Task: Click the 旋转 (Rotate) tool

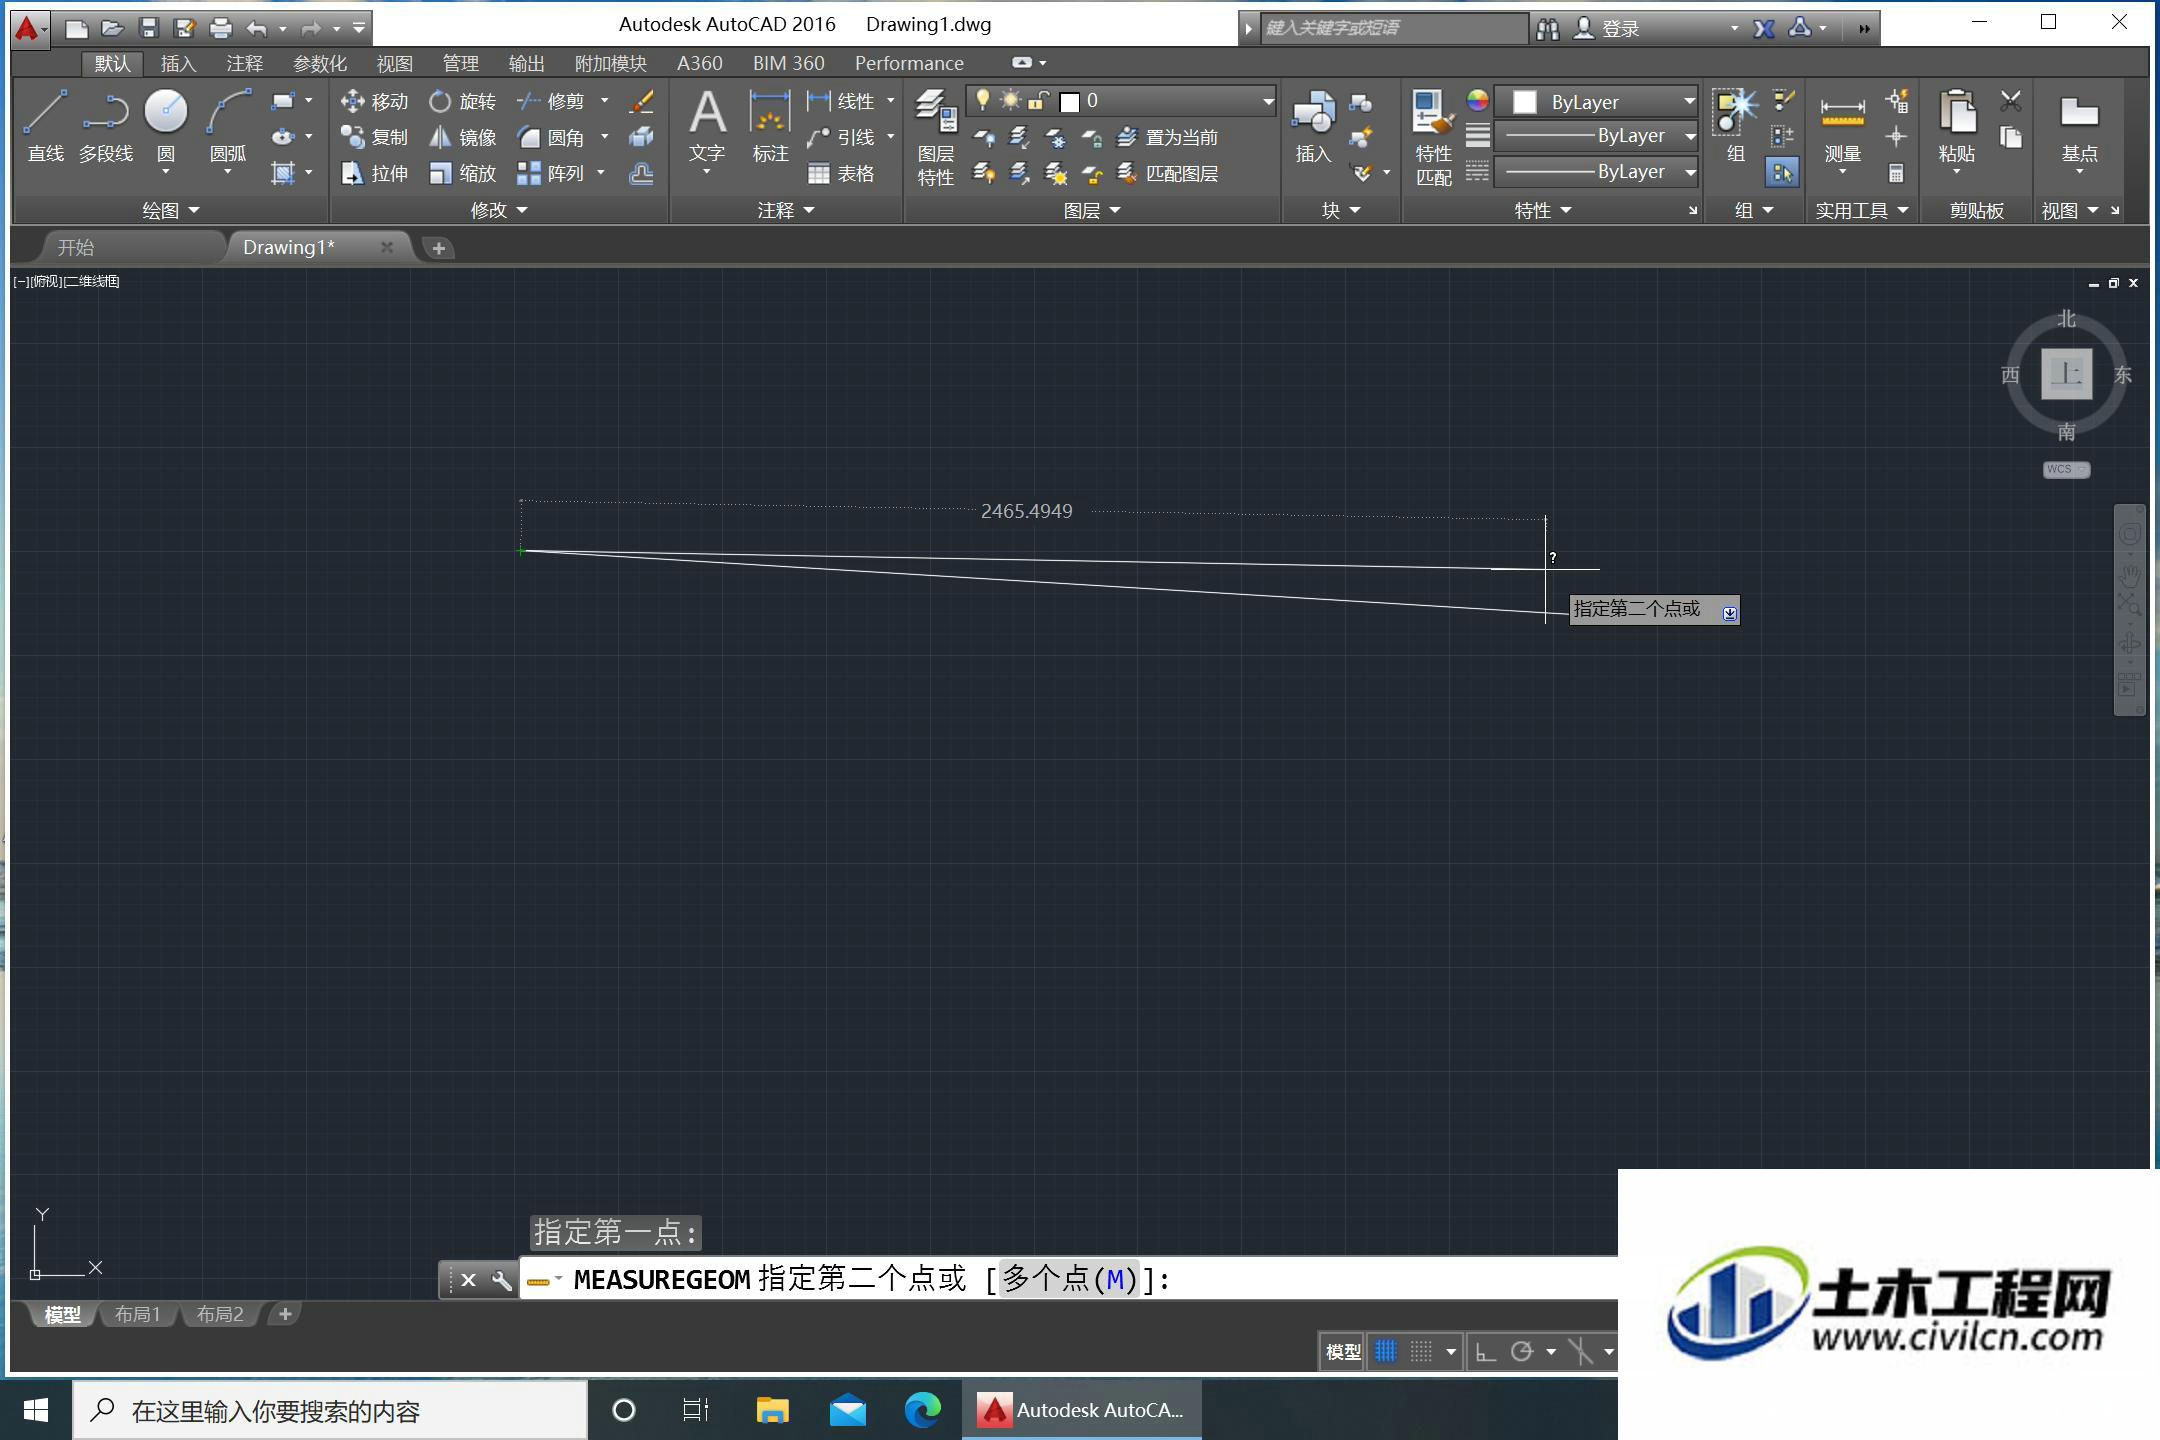Action: click(462, 101)
